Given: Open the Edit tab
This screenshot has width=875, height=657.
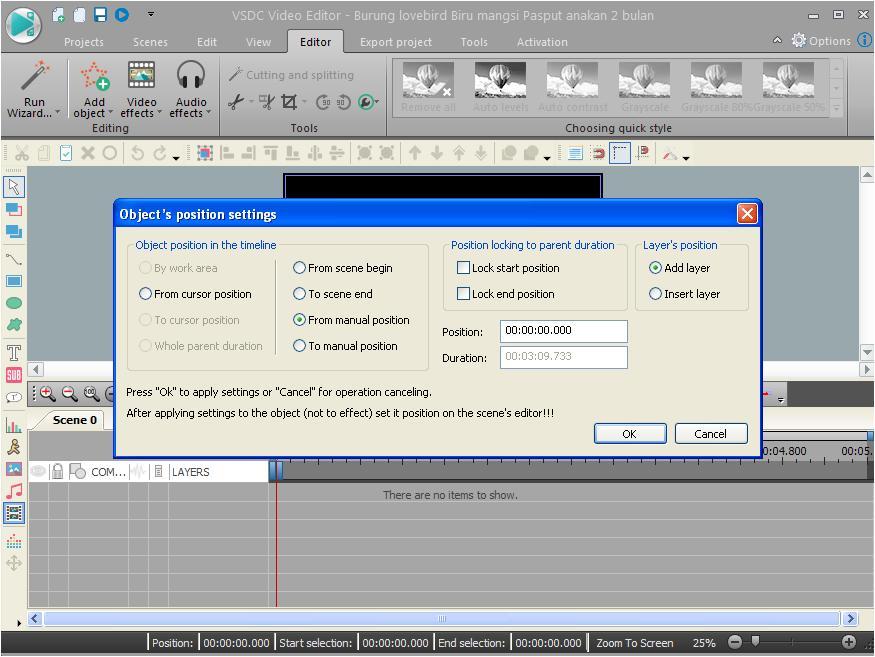Looking at the screenshot, I should pyautogui.click(x=206, y=42).
